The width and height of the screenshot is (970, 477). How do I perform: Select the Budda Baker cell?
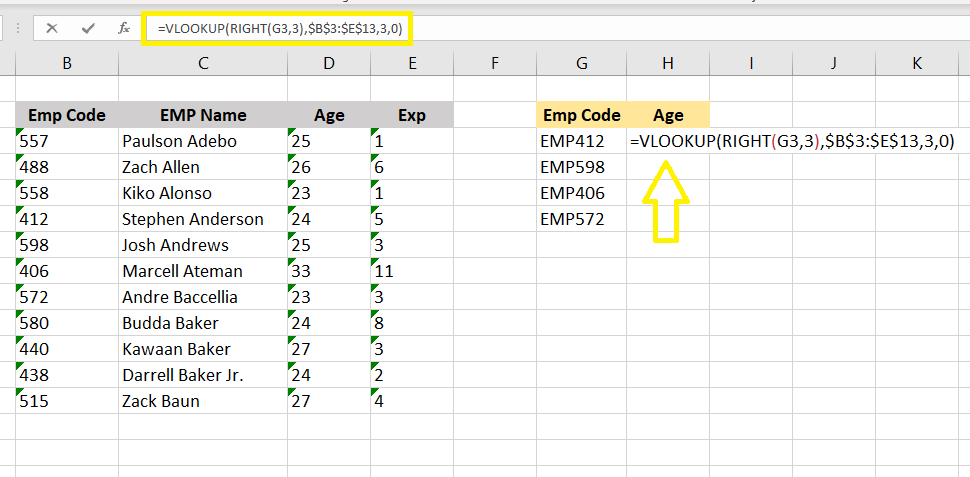203,323
